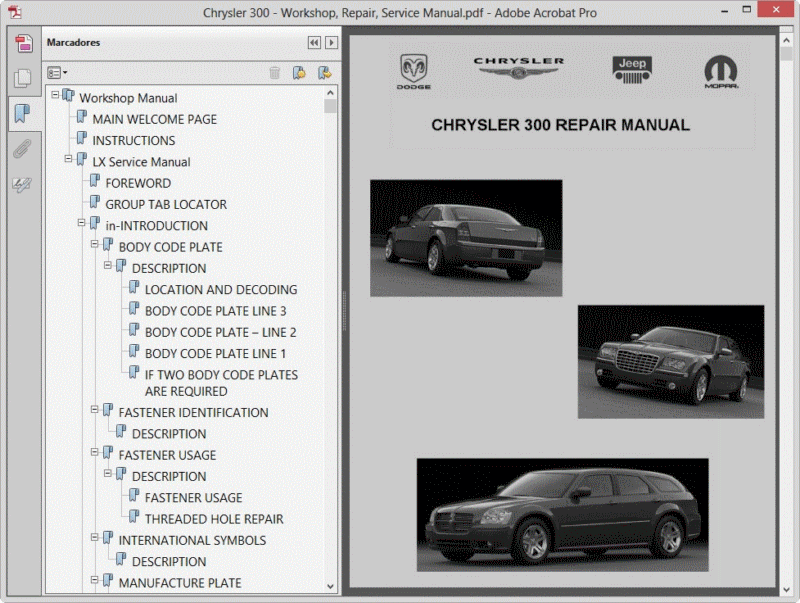Click the find current bookmark icon
800x603 pixels.
tap(324, 73)
